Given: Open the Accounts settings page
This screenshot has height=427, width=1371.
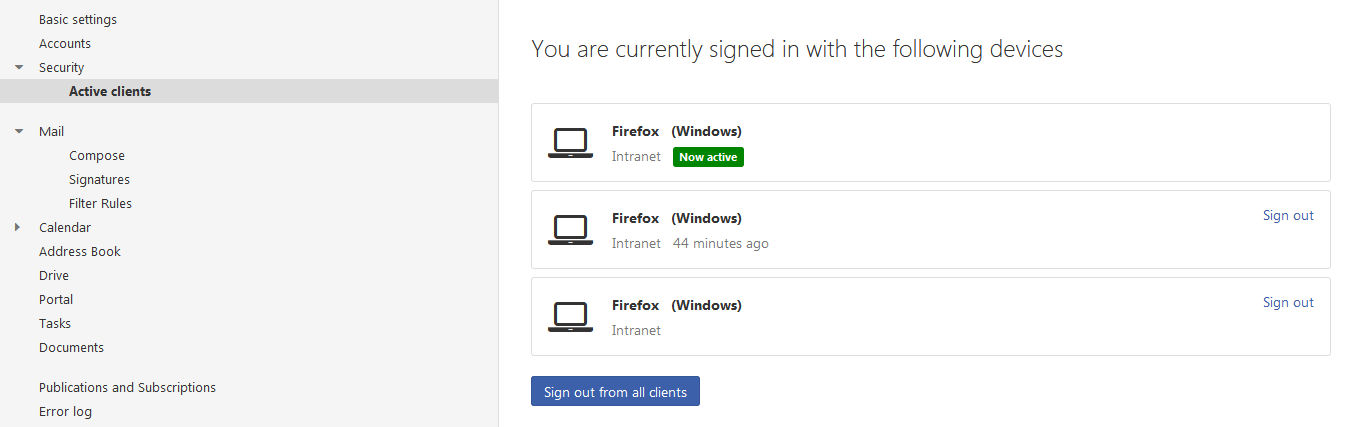Looking at the screenshot, I should point(65,44).
